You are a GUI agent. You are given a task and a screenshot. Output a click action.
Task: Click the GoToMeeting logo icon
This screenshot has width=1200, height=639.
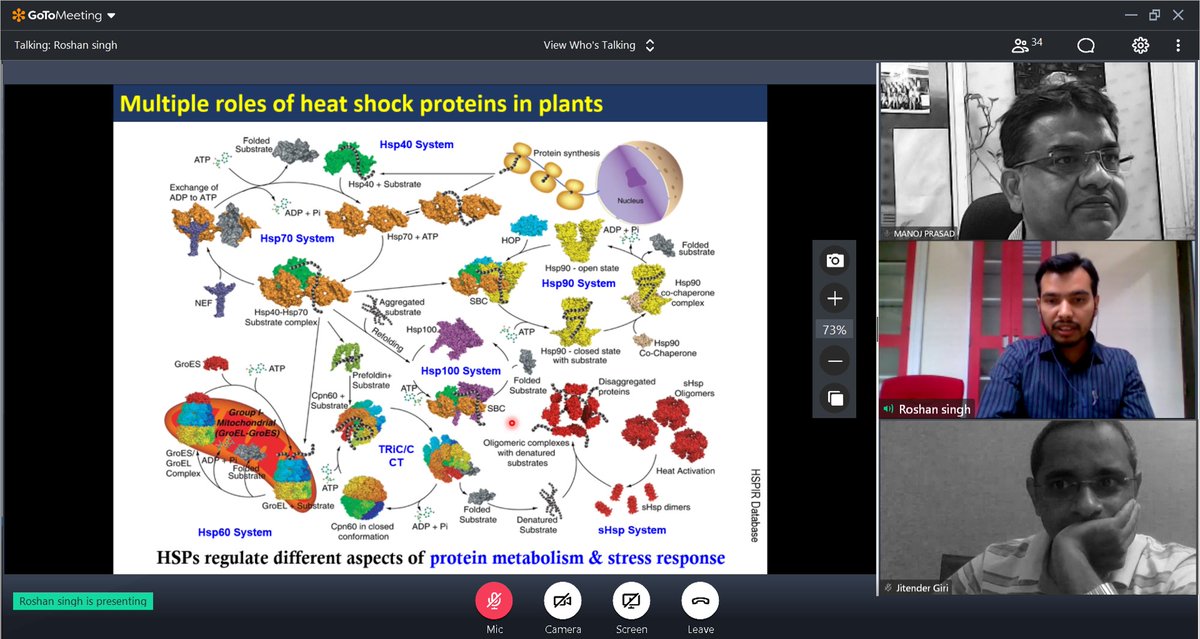click(18, 15)
